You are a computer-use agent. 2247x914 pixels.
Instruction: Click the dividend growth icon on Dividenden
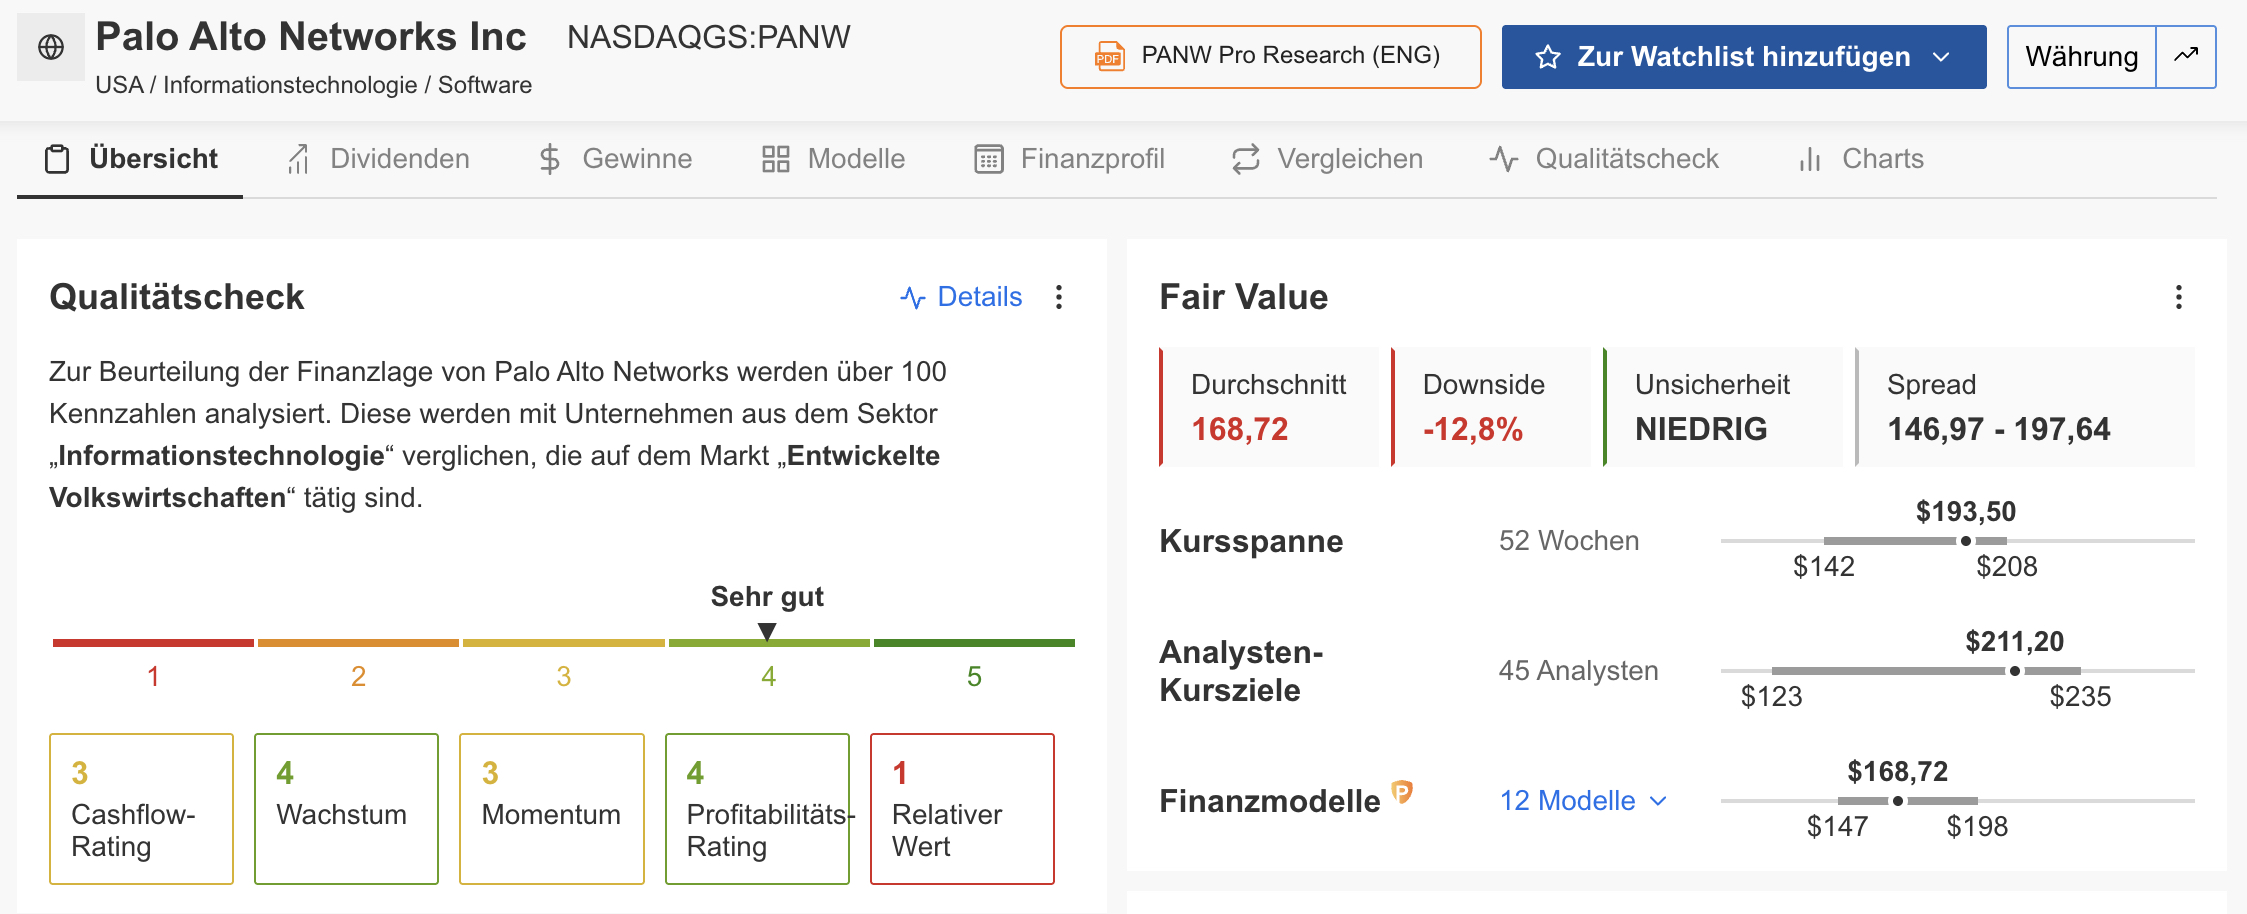tap(298, 159)
